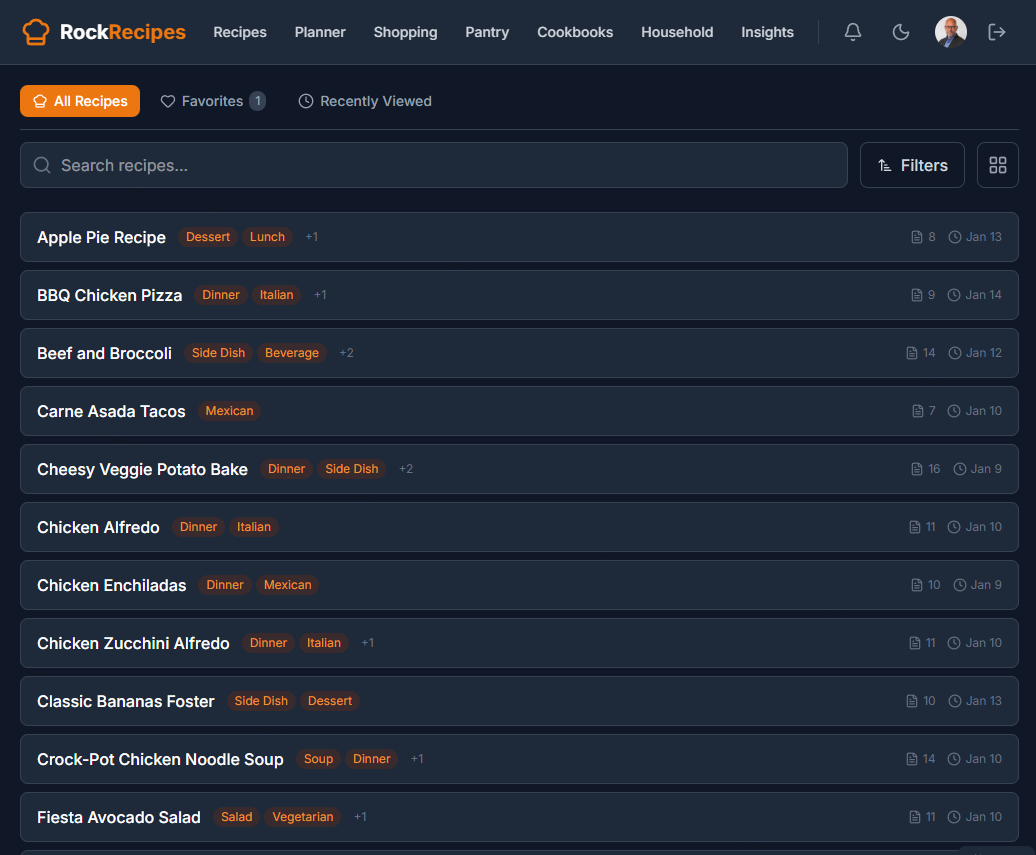The height and width of the screenshot is (855, 1036).
Task: Click the user profile avatar
Action: click(x=950, y=32)
